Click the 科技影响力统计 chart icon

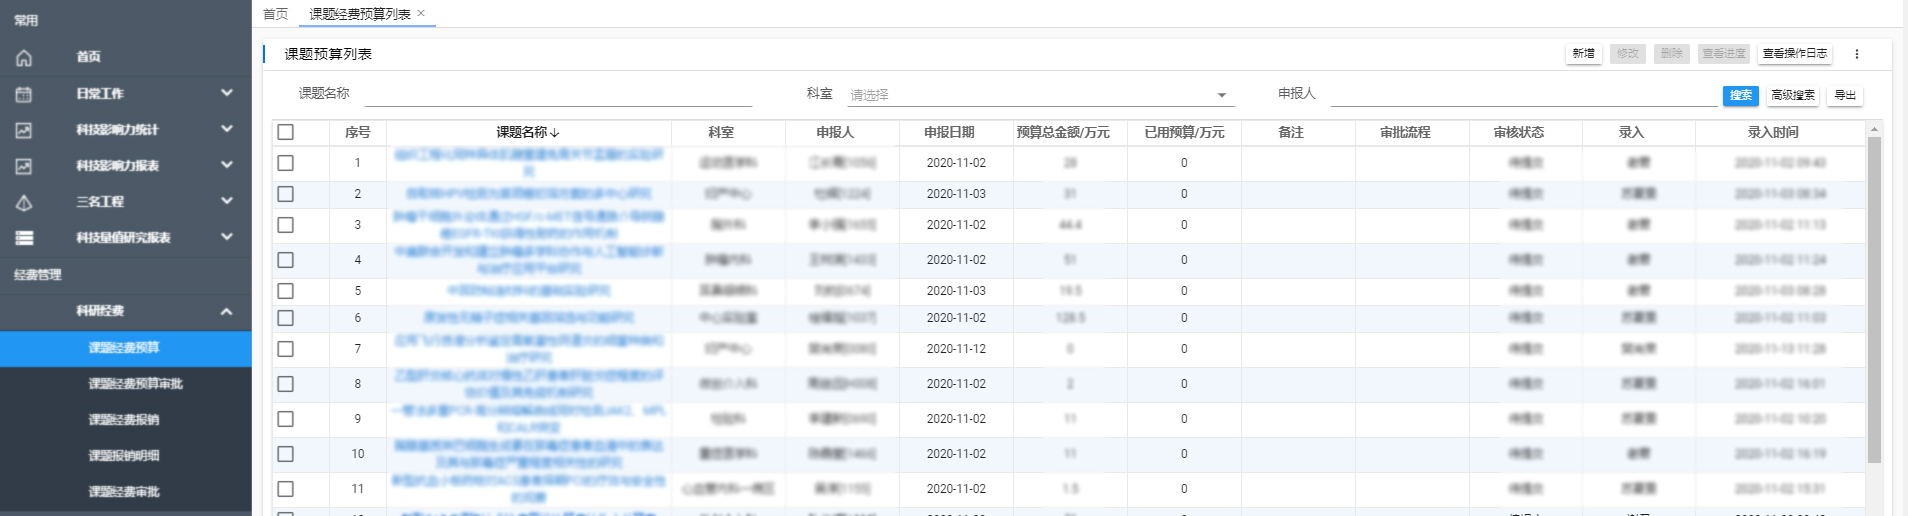click(x=24, y=130)
